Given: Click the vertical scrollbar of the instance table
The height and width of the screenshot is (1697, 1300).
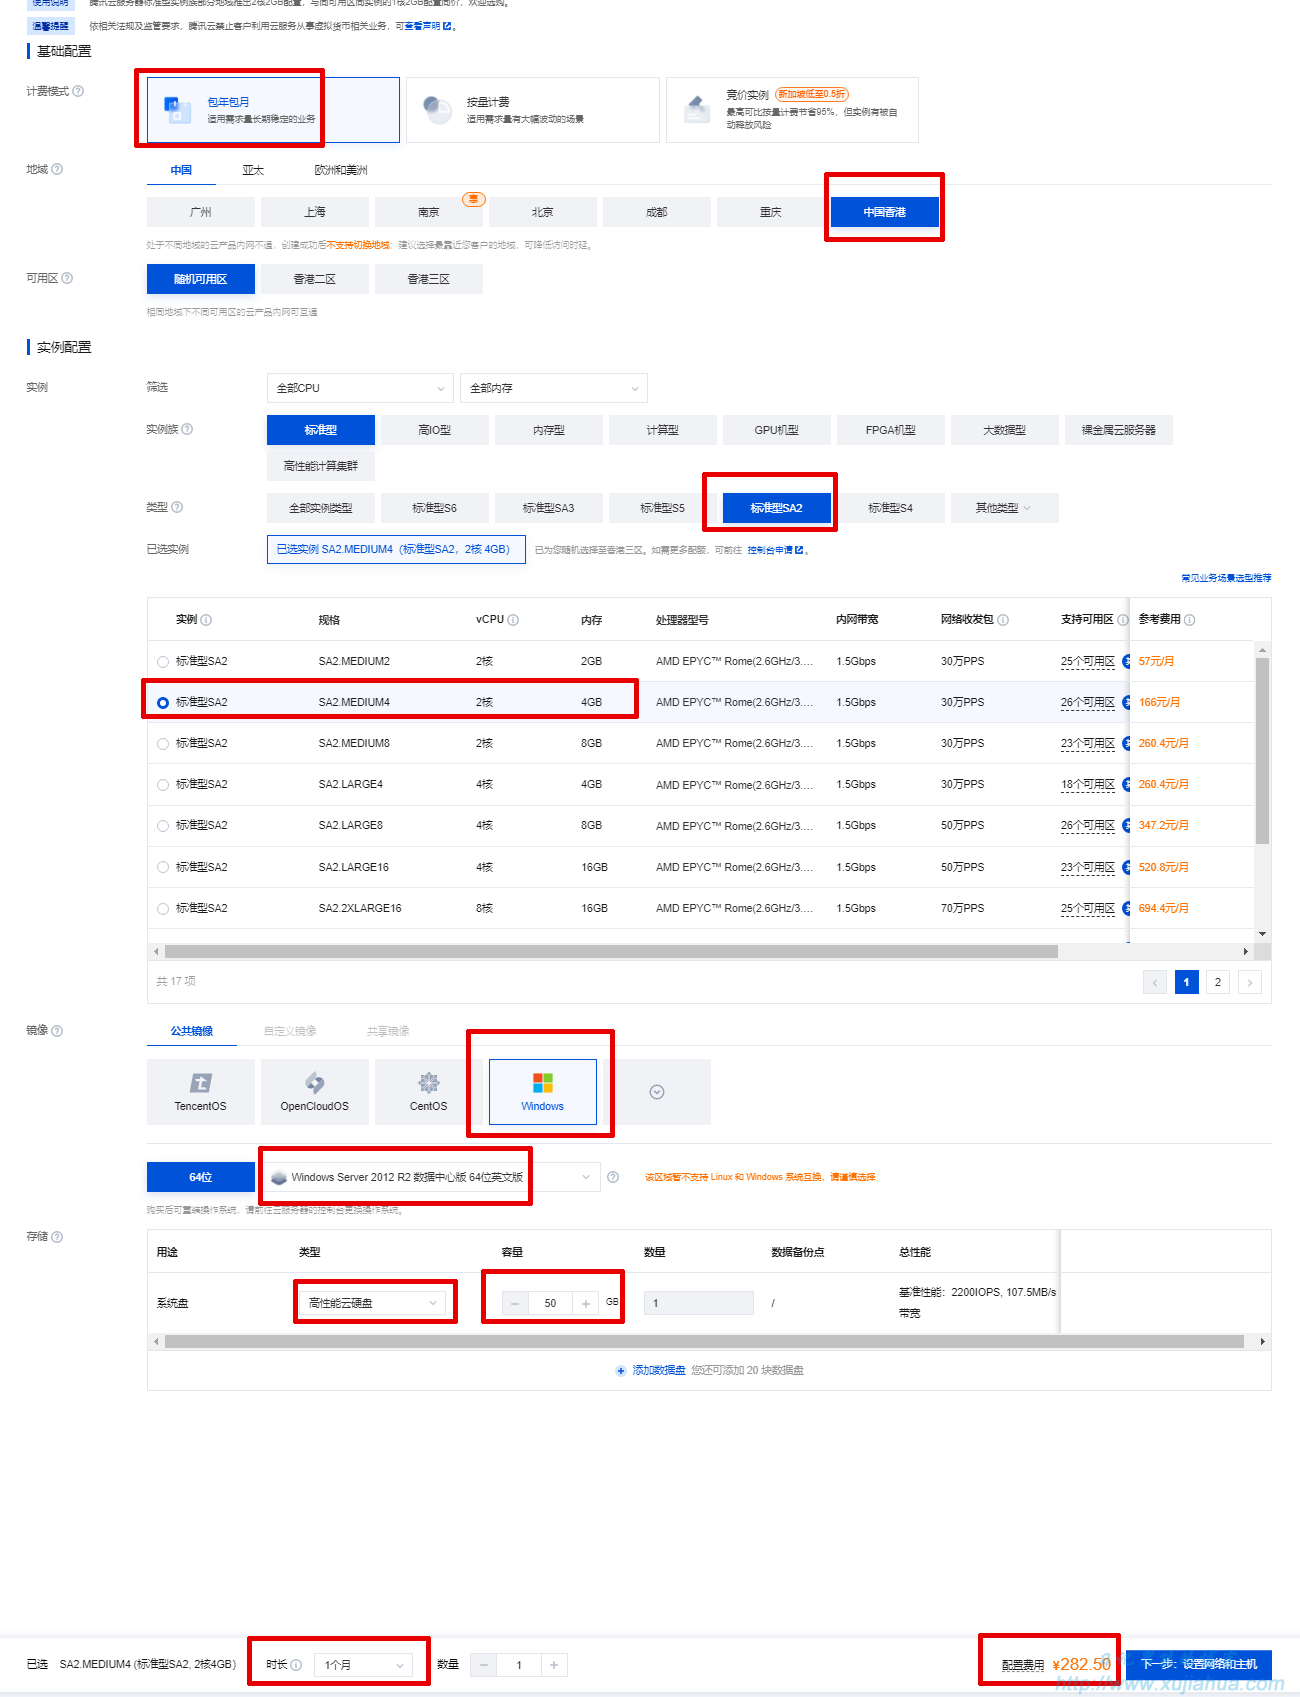Looking at the screenshot, I should pyautogui.click(x=1262, y=750).
